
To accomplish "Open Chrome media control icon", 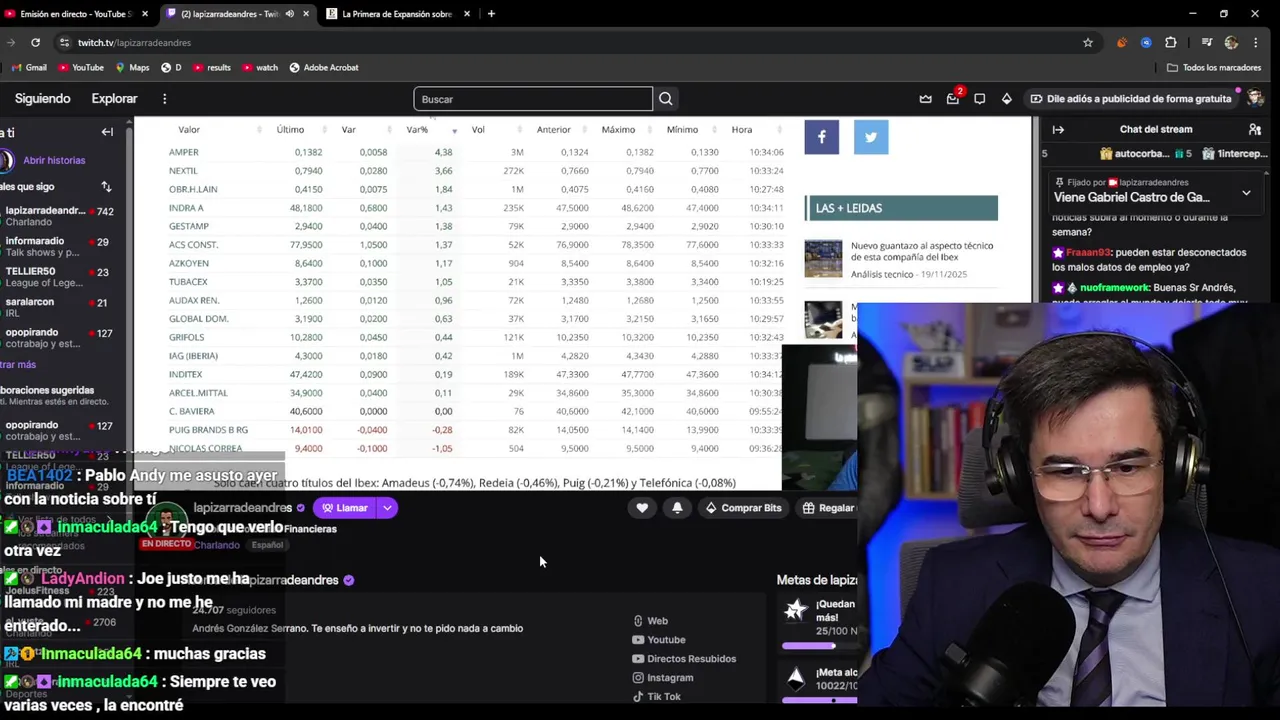I will [1207, 42].
